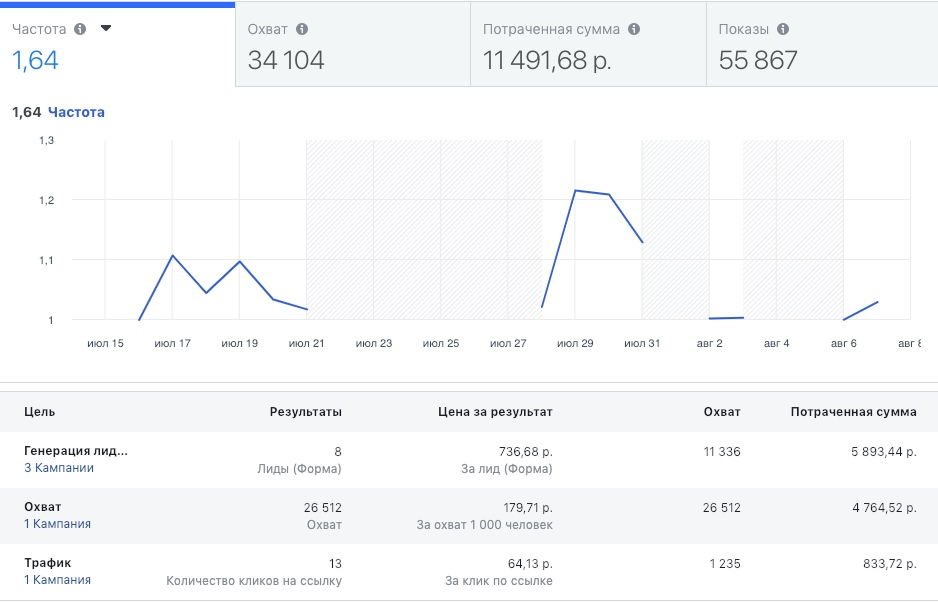Click the июл 23 axis label
The width and height of the screenshot is (938, 603).
[374, 343]
